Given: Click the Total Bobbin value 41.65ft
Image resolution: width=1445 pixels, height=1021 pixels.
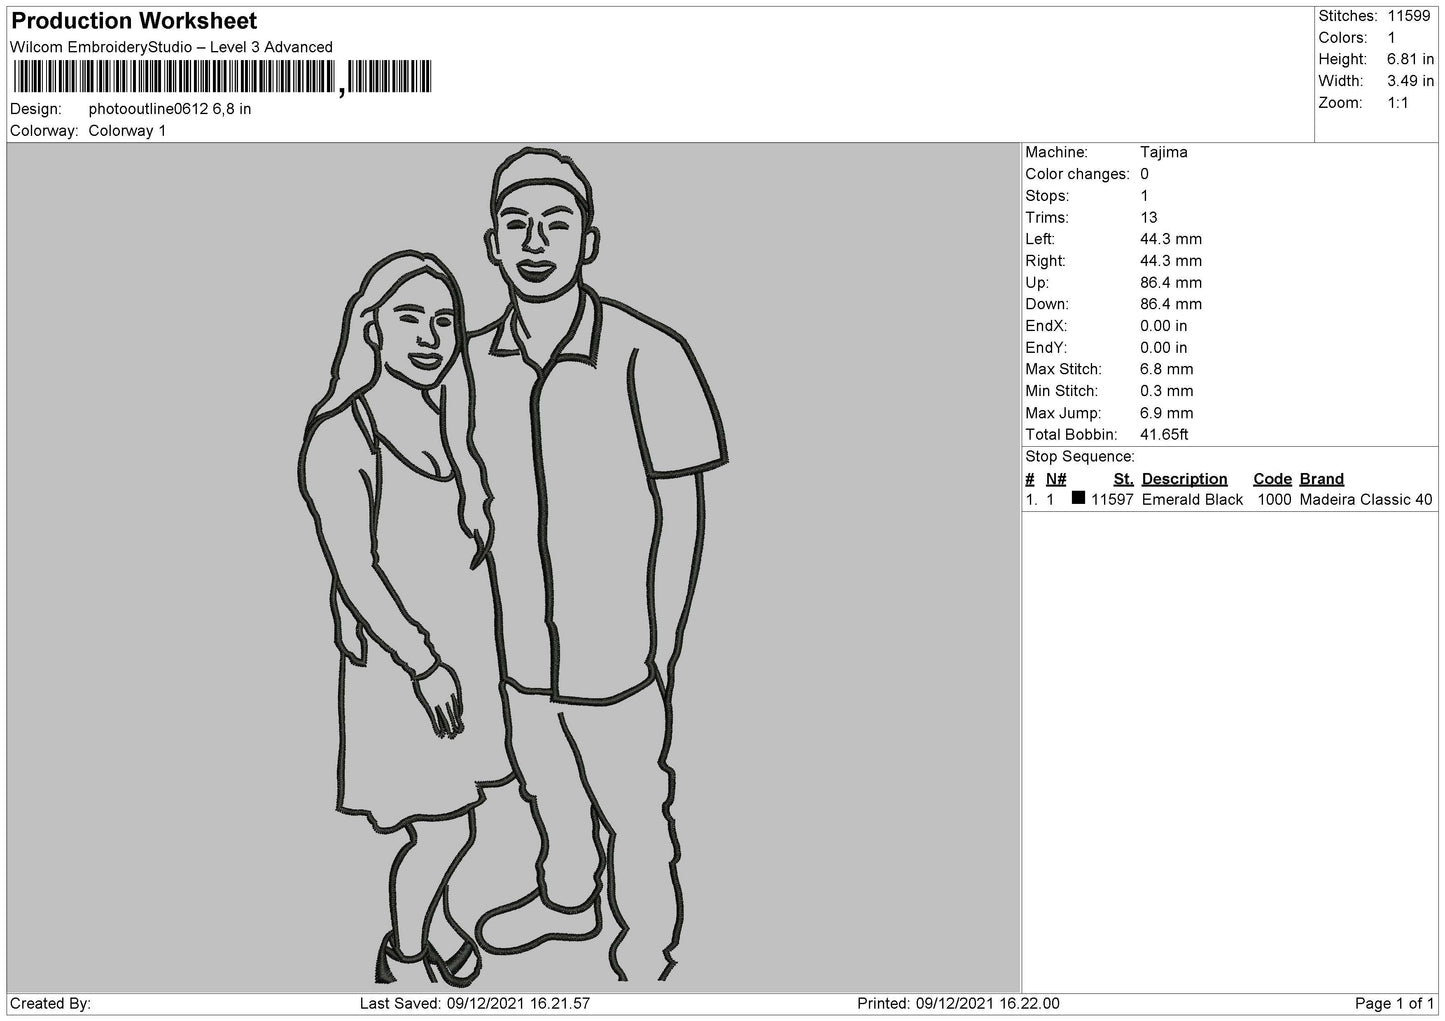Looking at the screenshot, I should coord(1165,435).
